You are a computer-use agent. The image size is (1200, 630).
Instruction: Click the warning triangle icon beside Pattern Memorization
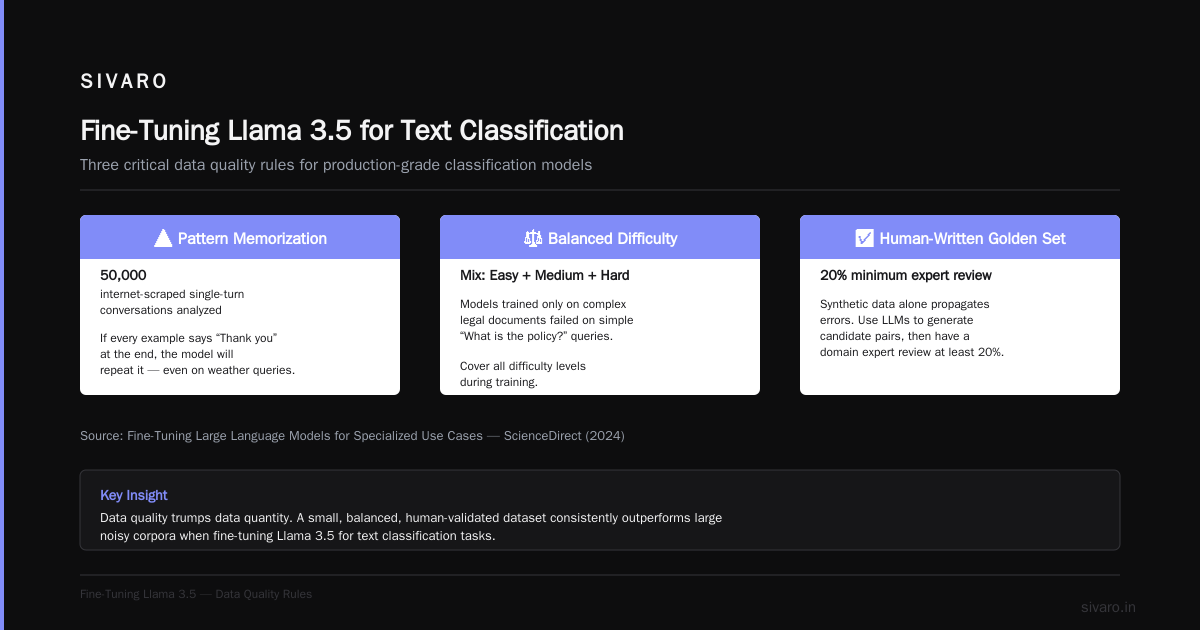click(x=163, y=238)
